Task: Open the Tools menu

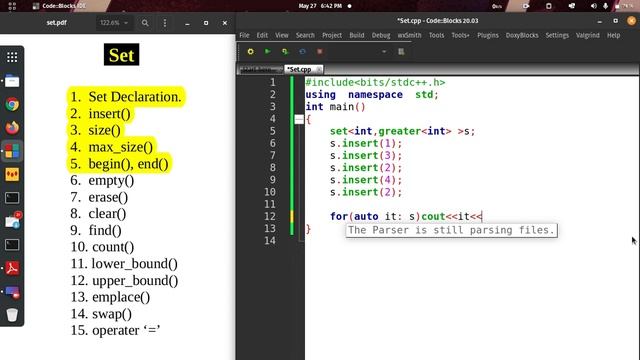Action: tap(436, 35)
